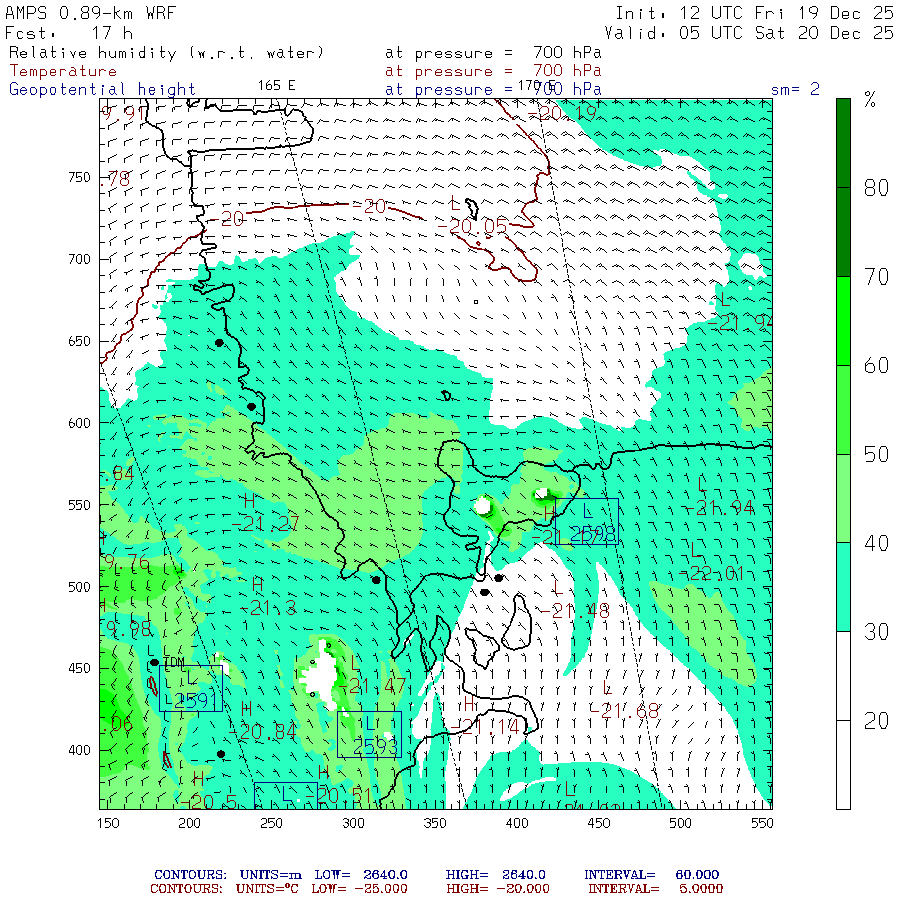Click the '%' unit symbol above colorbar
900x900 pixels.
[x=870, y=100]
